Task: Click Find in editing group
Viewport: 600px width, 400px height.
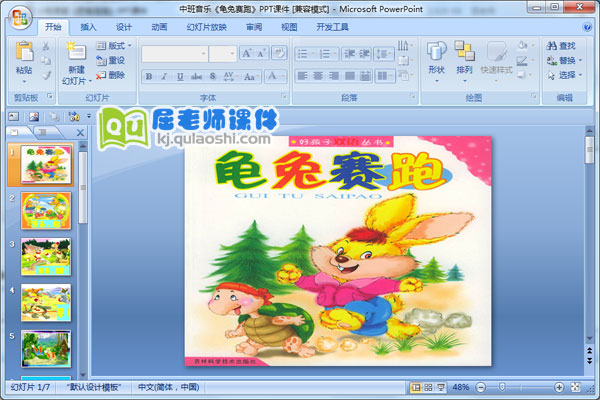Action: pos(561,46)
